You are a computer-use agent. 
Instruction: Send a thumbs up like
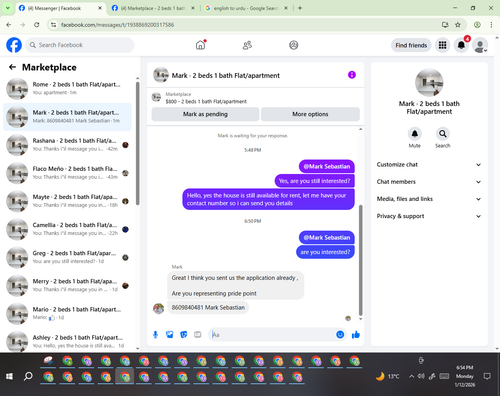point(356,334)
